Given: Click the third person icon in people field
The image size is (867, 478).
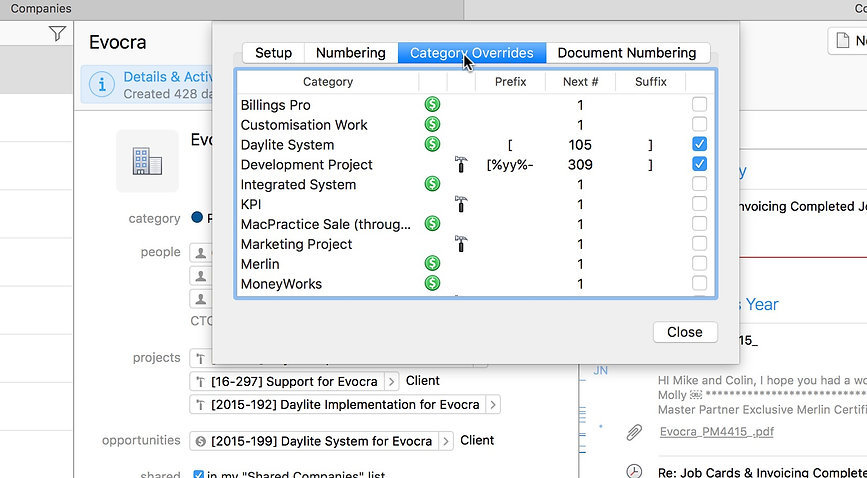Looking at the screenshot, I should (201, 299).
